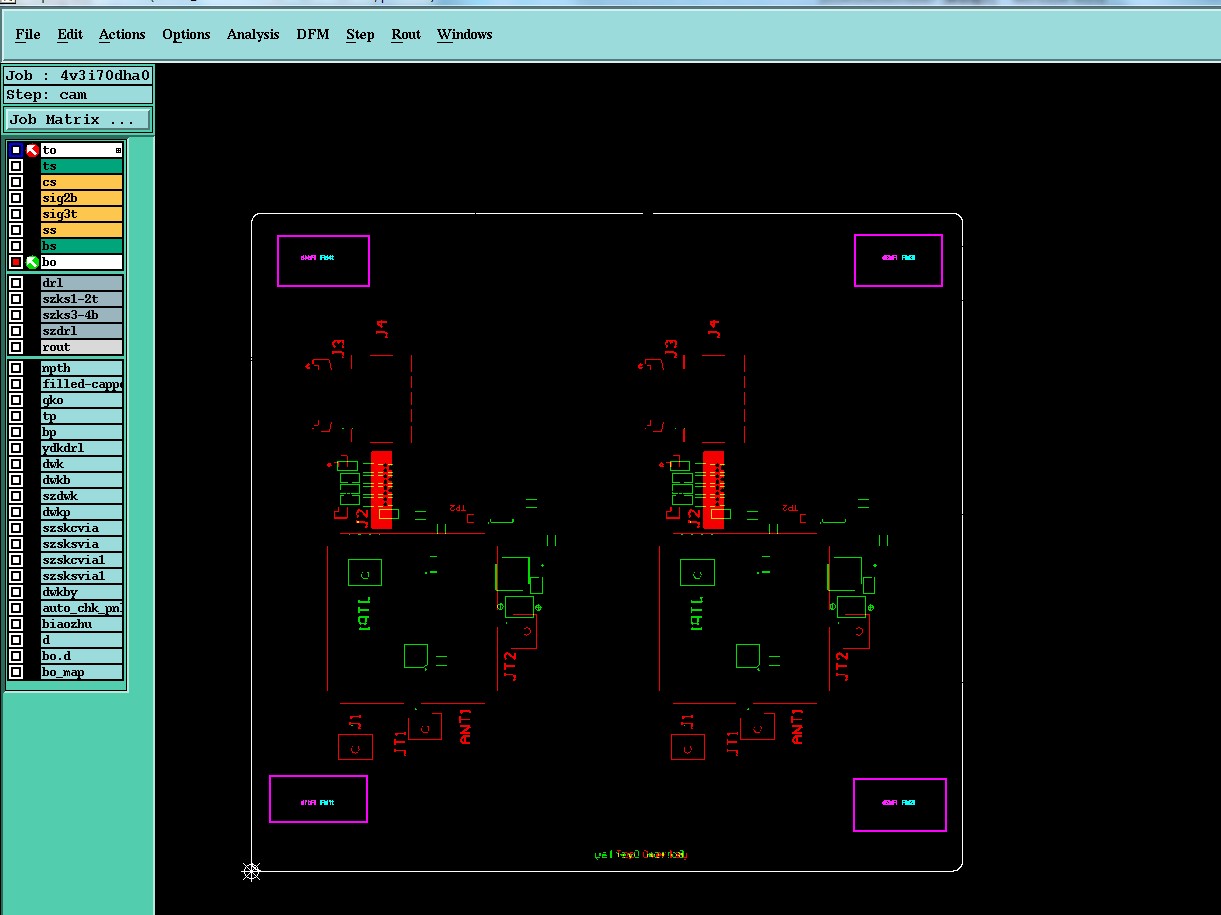Select the tp layer name

pos(82,416)
